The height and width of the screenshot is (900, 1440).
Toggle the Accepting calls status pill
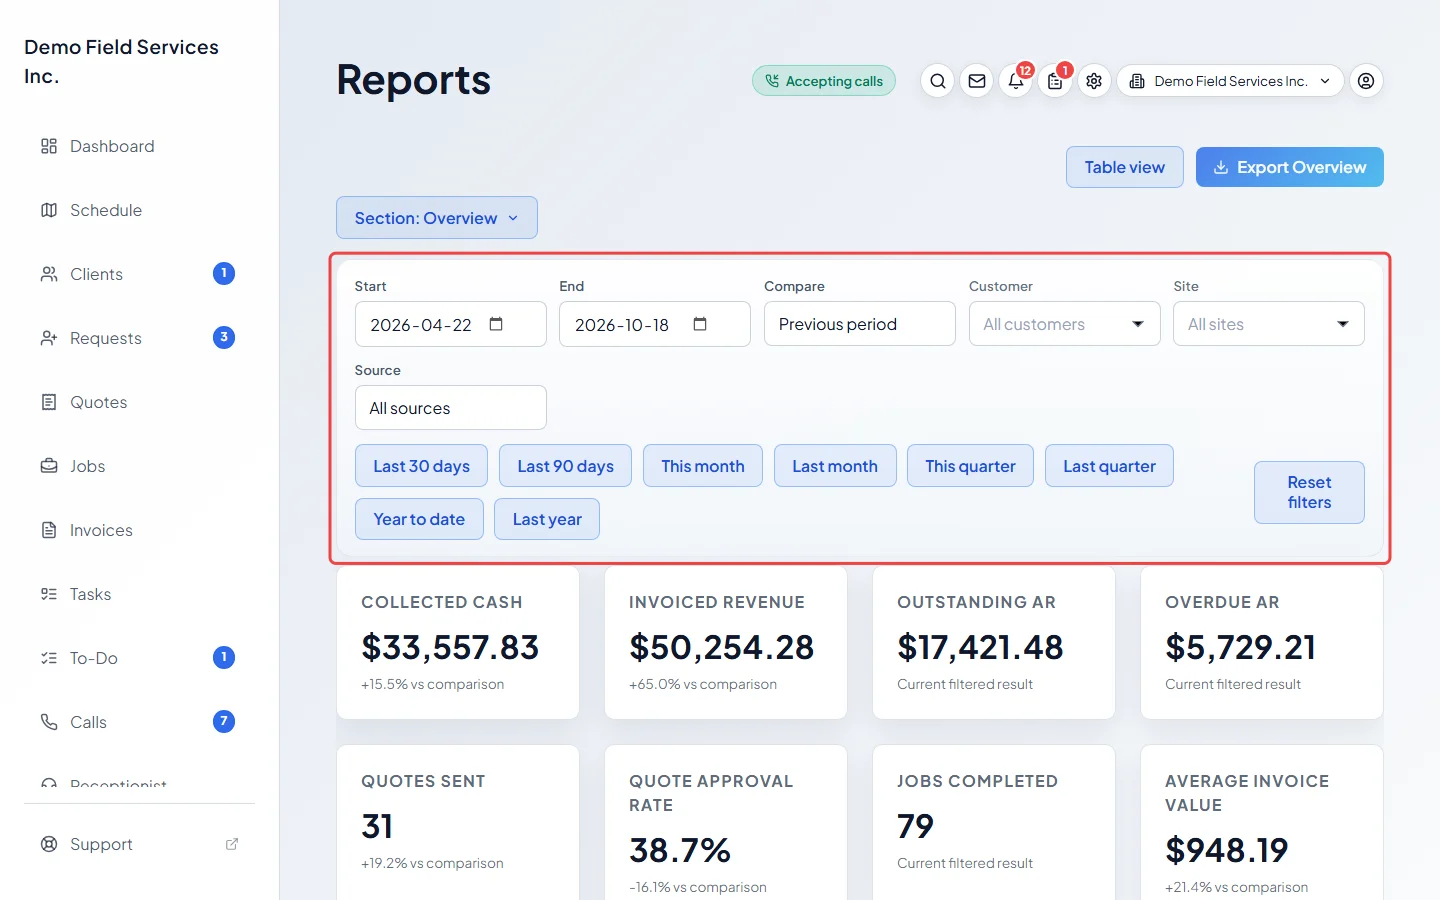824,81
